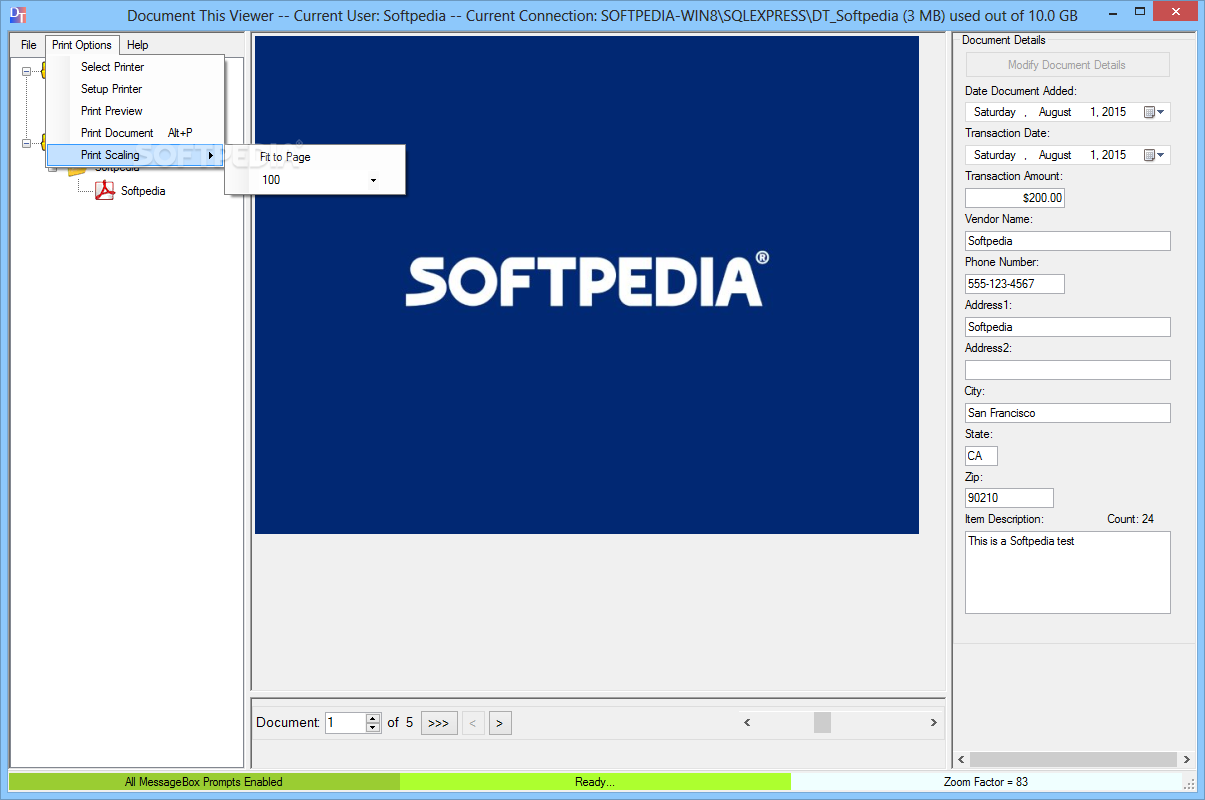Viewport: 1205px width, 800px height.
Task: Click the City field San Francisco
Action: pos(1067,413)
